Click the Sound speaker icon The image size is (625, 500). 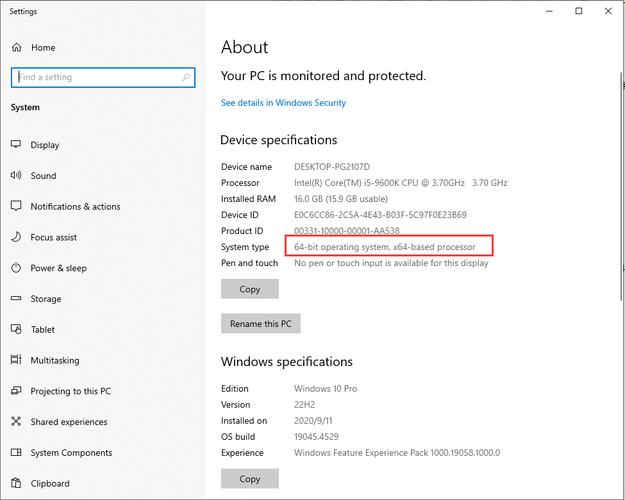[x=16, y=176]
